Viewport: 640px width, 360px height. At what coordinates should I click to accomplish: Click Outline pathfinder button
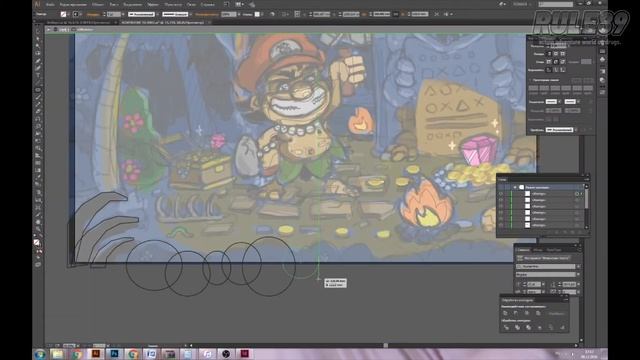point(551,327)
